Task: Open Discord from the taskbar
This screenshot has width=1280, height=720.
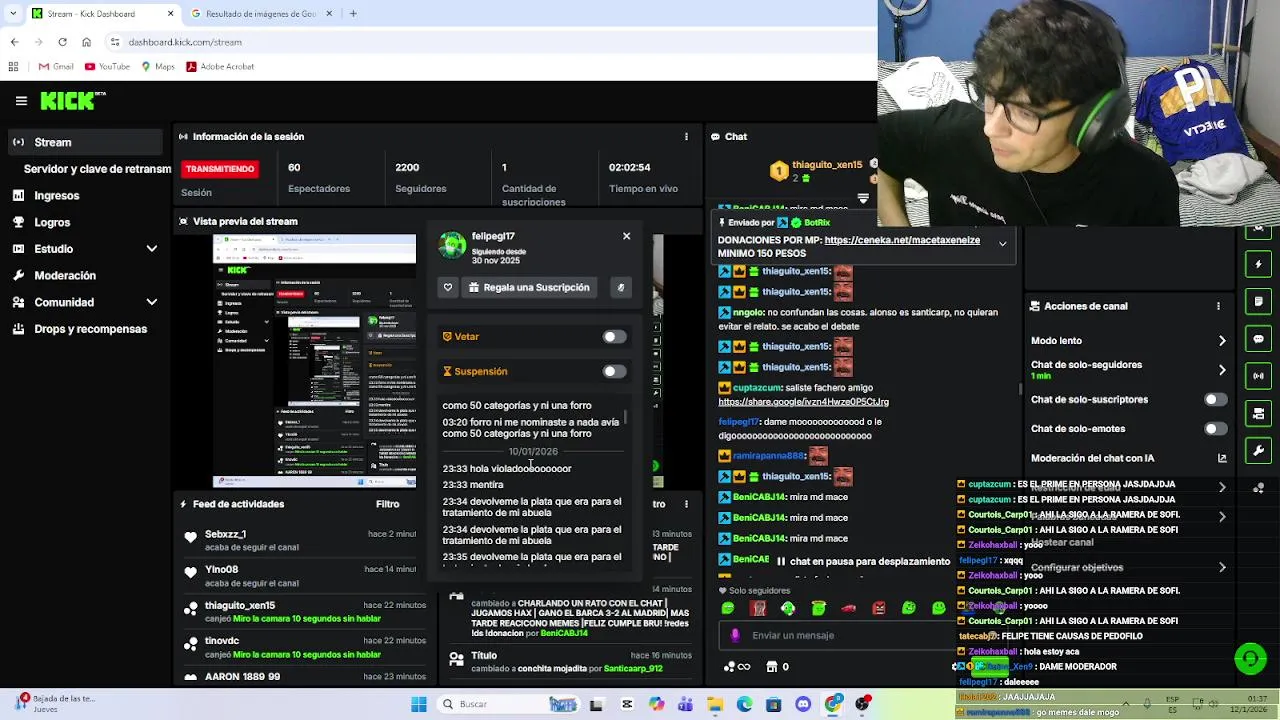Action: coord(803,704)
